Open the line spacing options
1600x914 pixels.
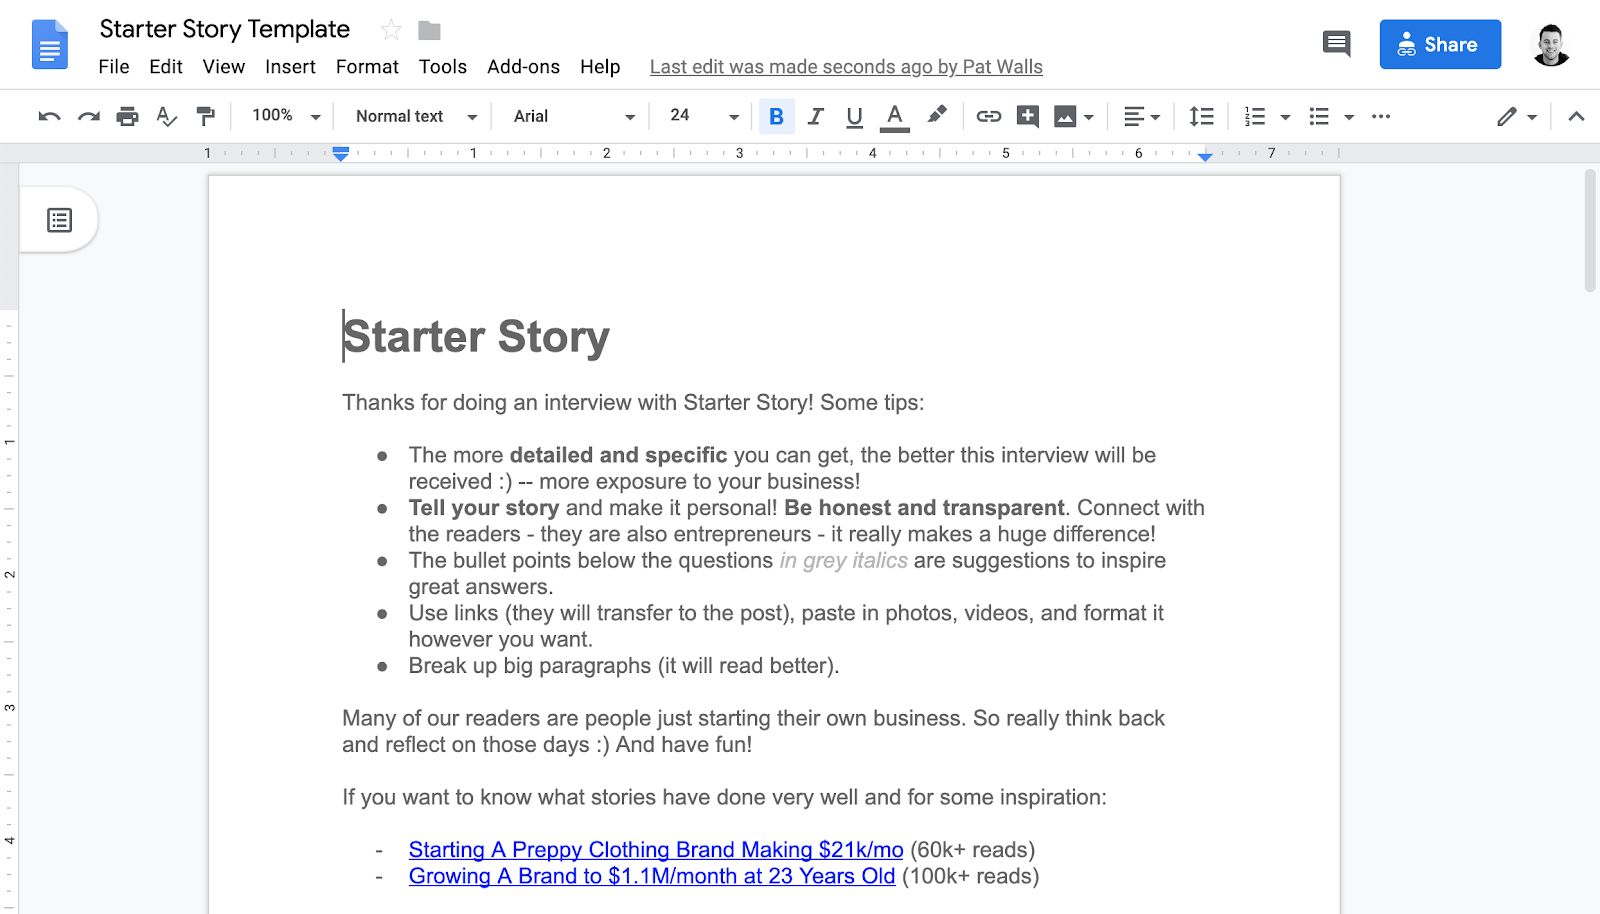[x=1201, y=116]
